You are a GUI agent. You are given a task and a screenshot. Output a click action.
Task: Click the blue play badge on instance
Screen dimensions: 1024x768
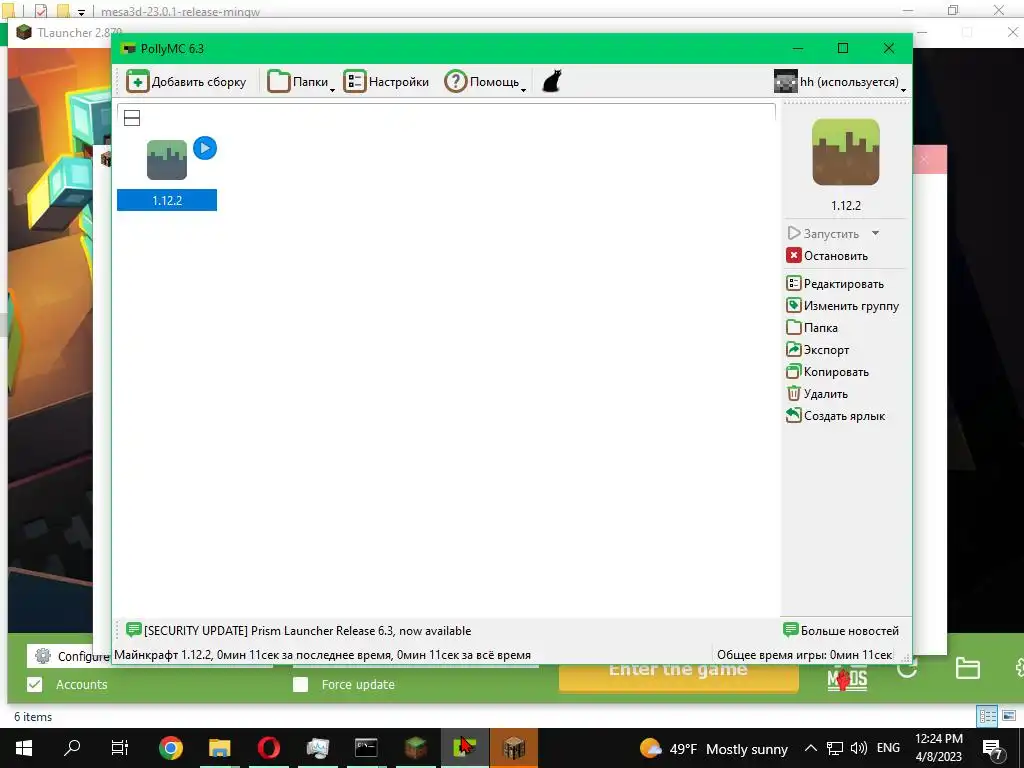(205, 148)
